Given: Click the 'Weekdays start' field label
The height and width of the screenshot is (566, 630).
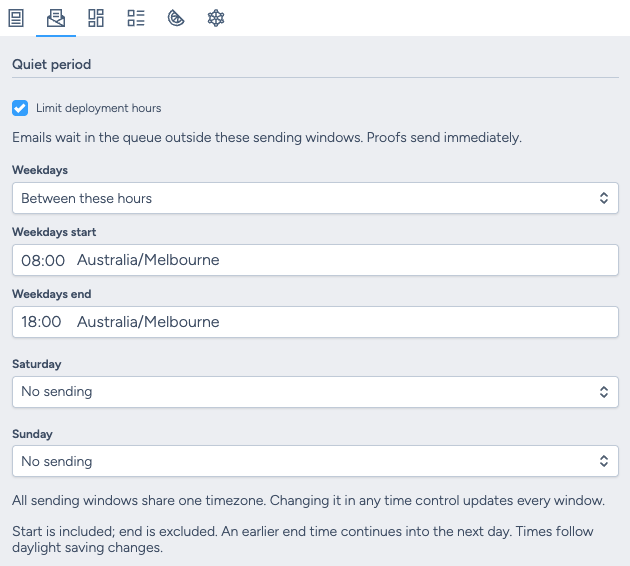Looking at the screenshot, I should click(54, 232).
